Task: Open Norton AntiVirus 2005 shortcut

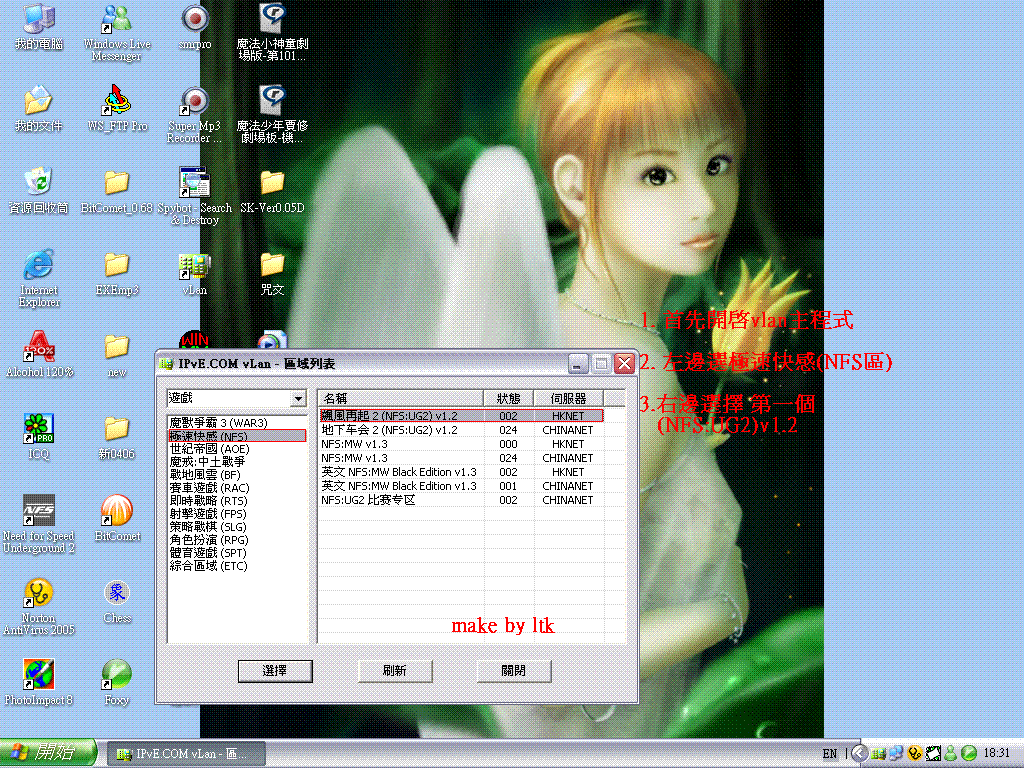Action: pyautogui.click(x=38, y=596)
